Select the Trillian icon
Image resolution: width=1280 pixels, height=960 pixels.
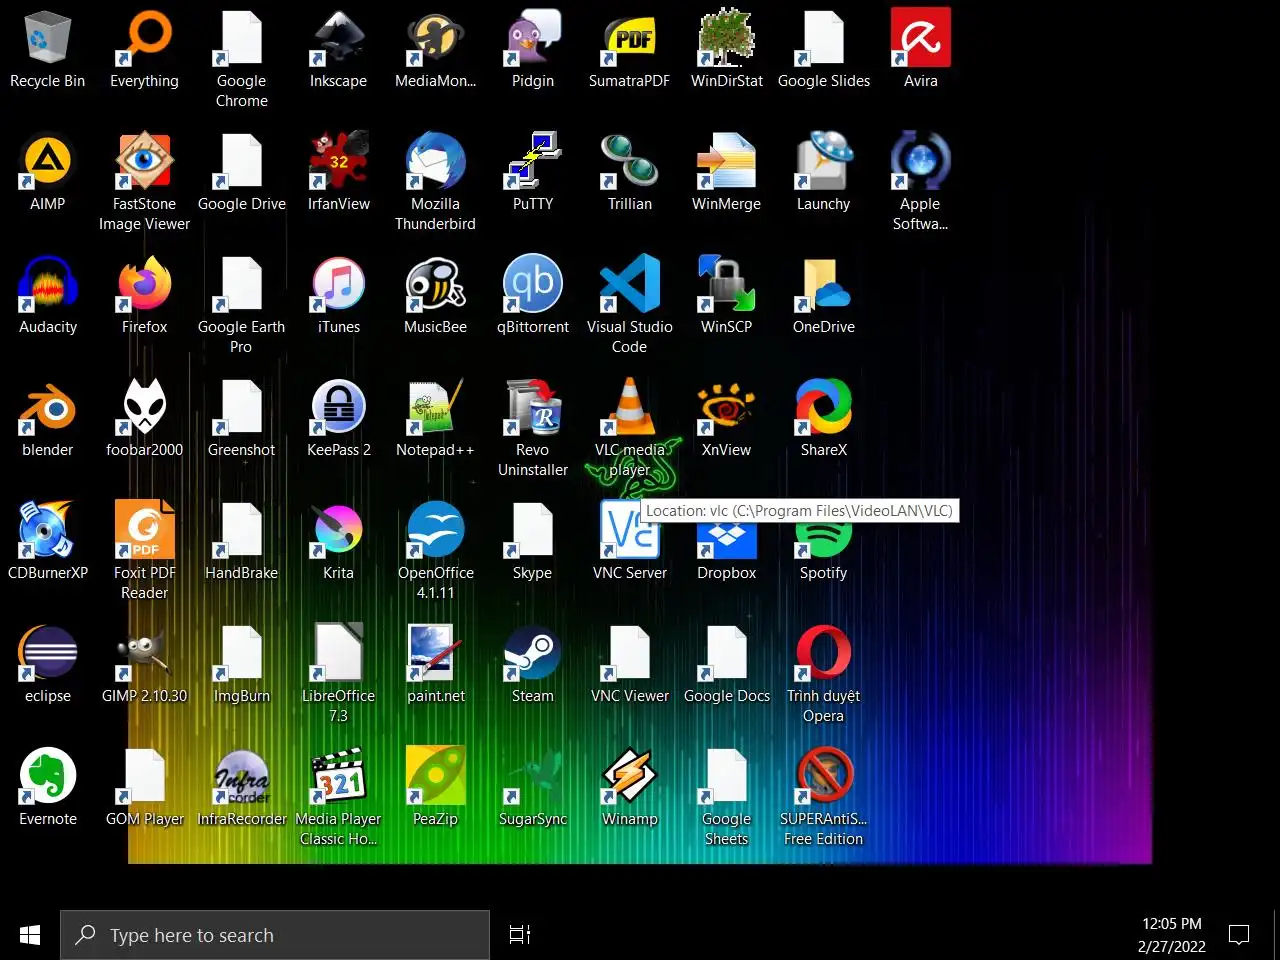point(629,161)
